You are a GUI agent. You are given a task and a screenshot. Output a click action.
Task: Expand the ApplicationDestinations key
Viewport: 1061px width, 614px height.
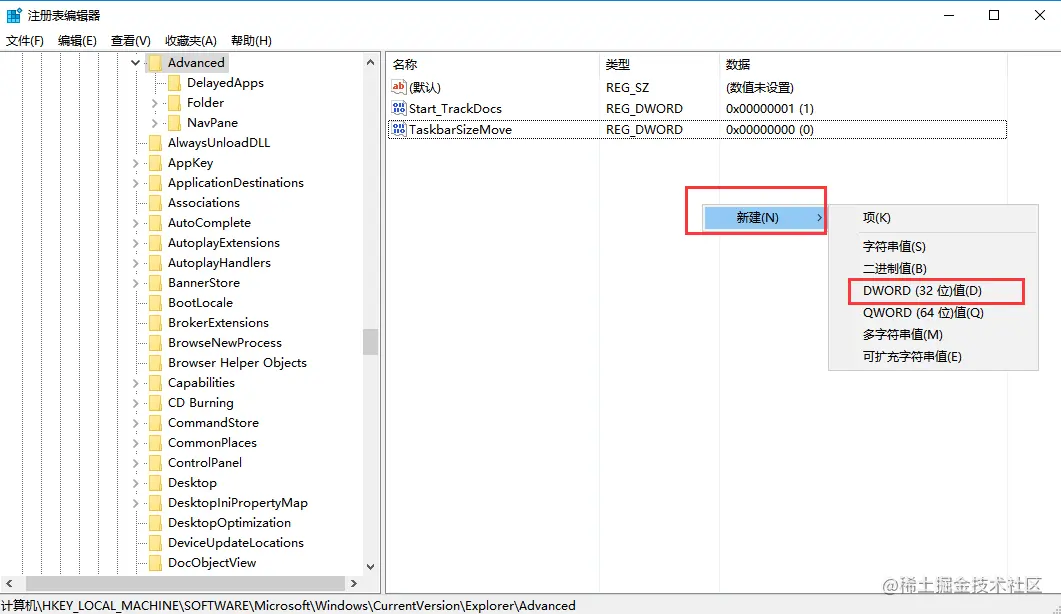[135, 183]
